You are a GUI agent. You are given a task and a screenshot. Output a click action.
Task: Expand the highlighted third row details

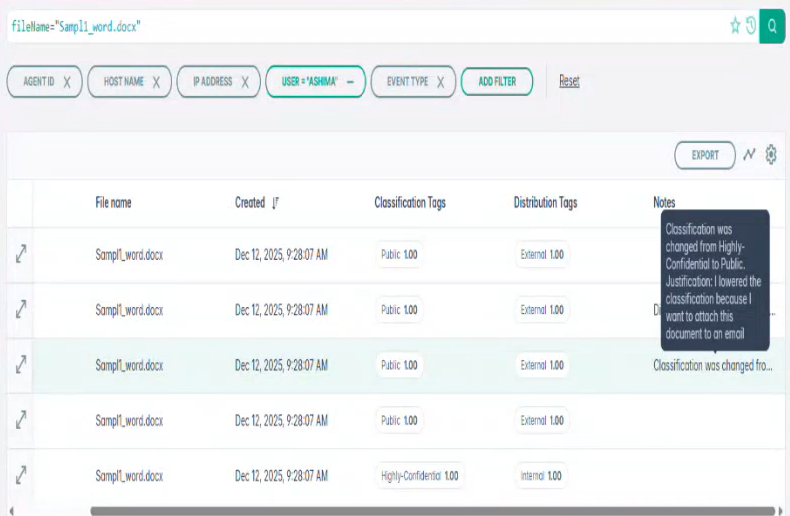click(20, 365)
